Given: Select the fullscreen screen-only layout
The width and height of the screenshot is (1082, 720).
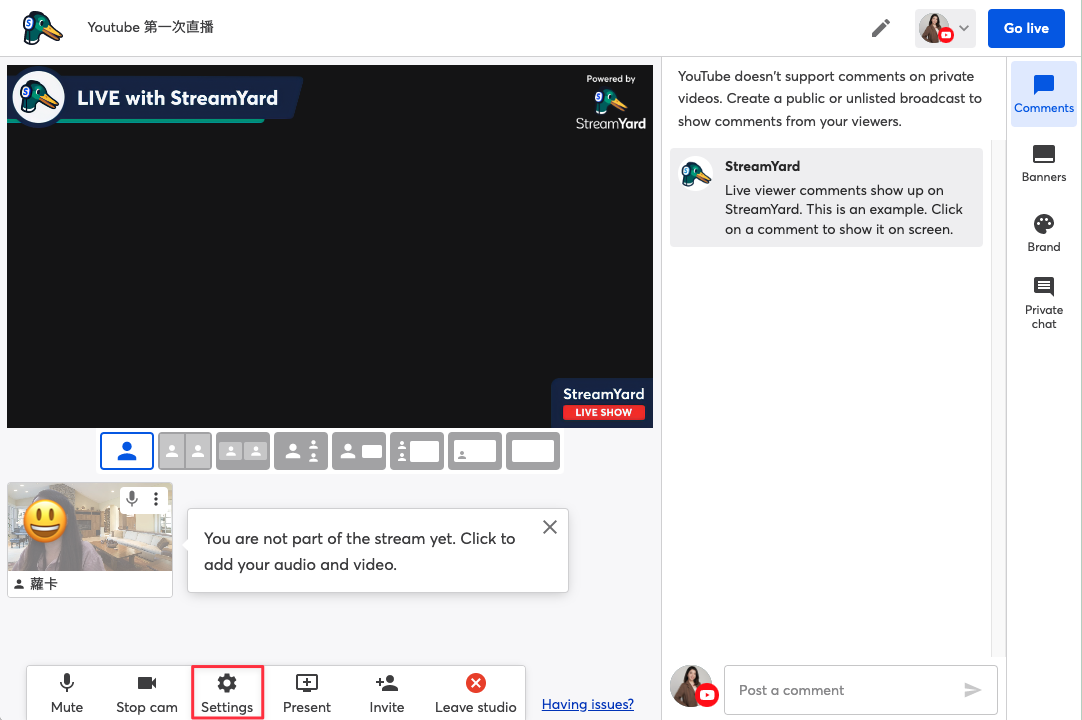Looking at the screenshot, I should click(x=533, y=451).
